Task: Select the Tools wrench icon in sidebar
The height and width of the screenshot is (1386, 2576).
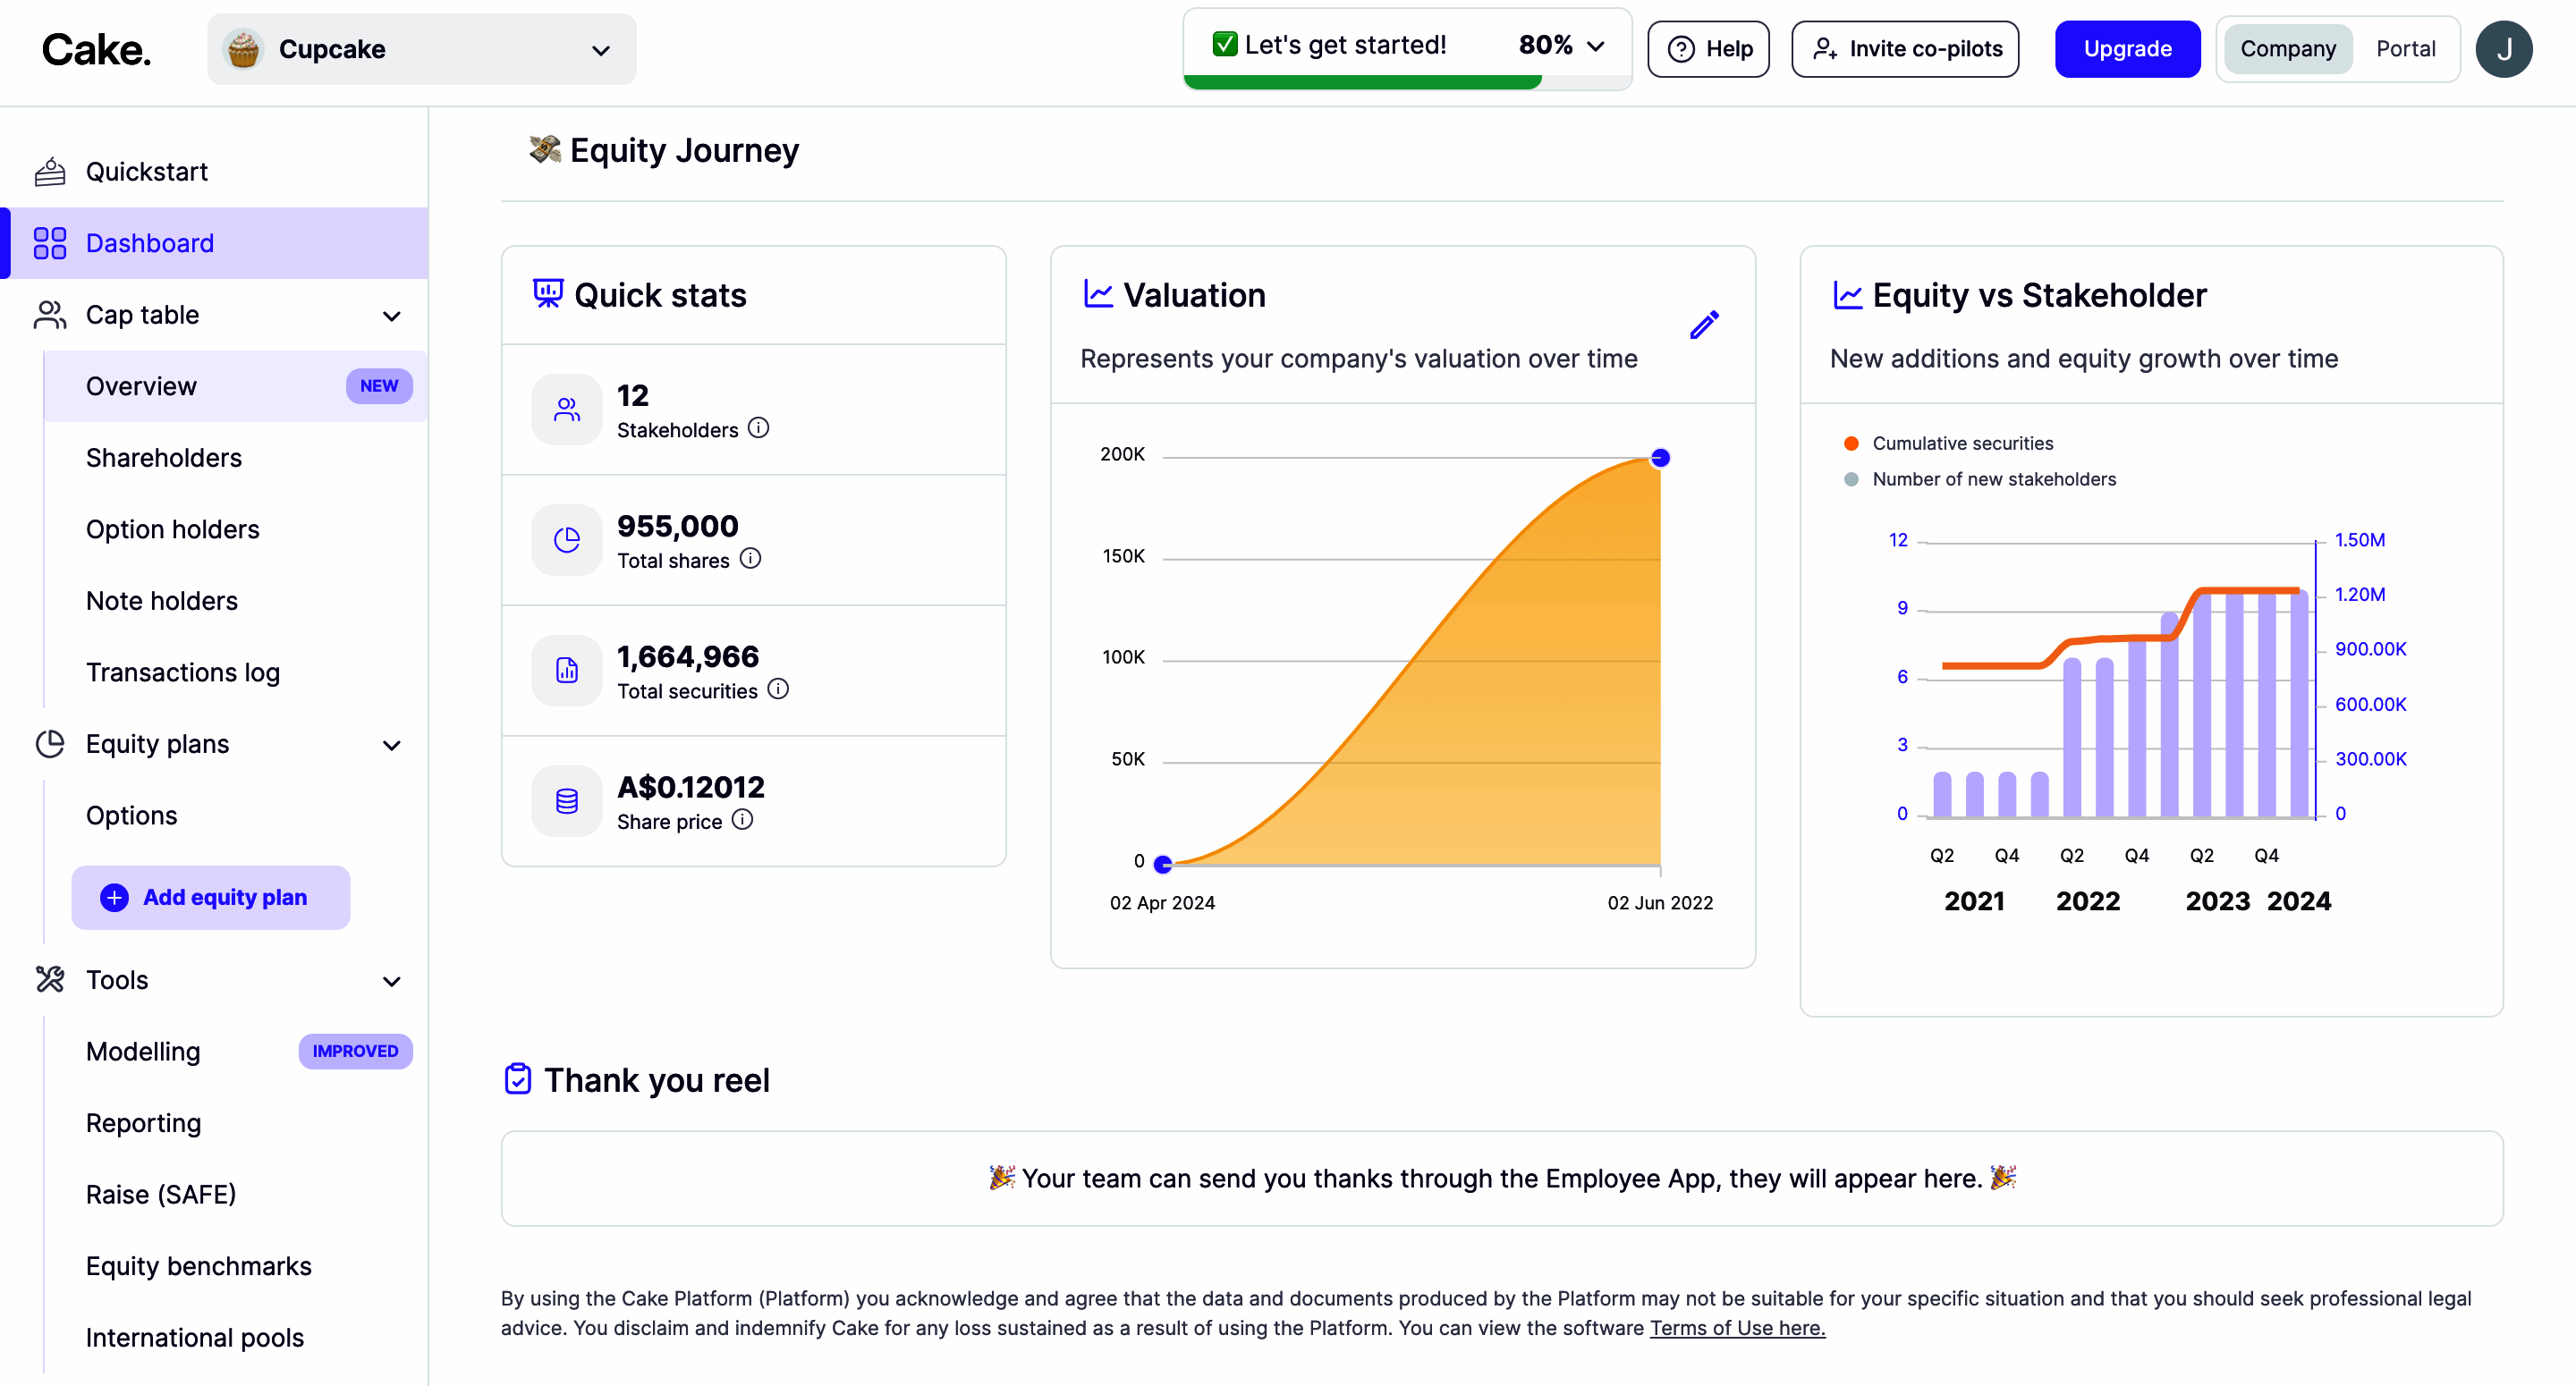Action: [x=49, y=980]
